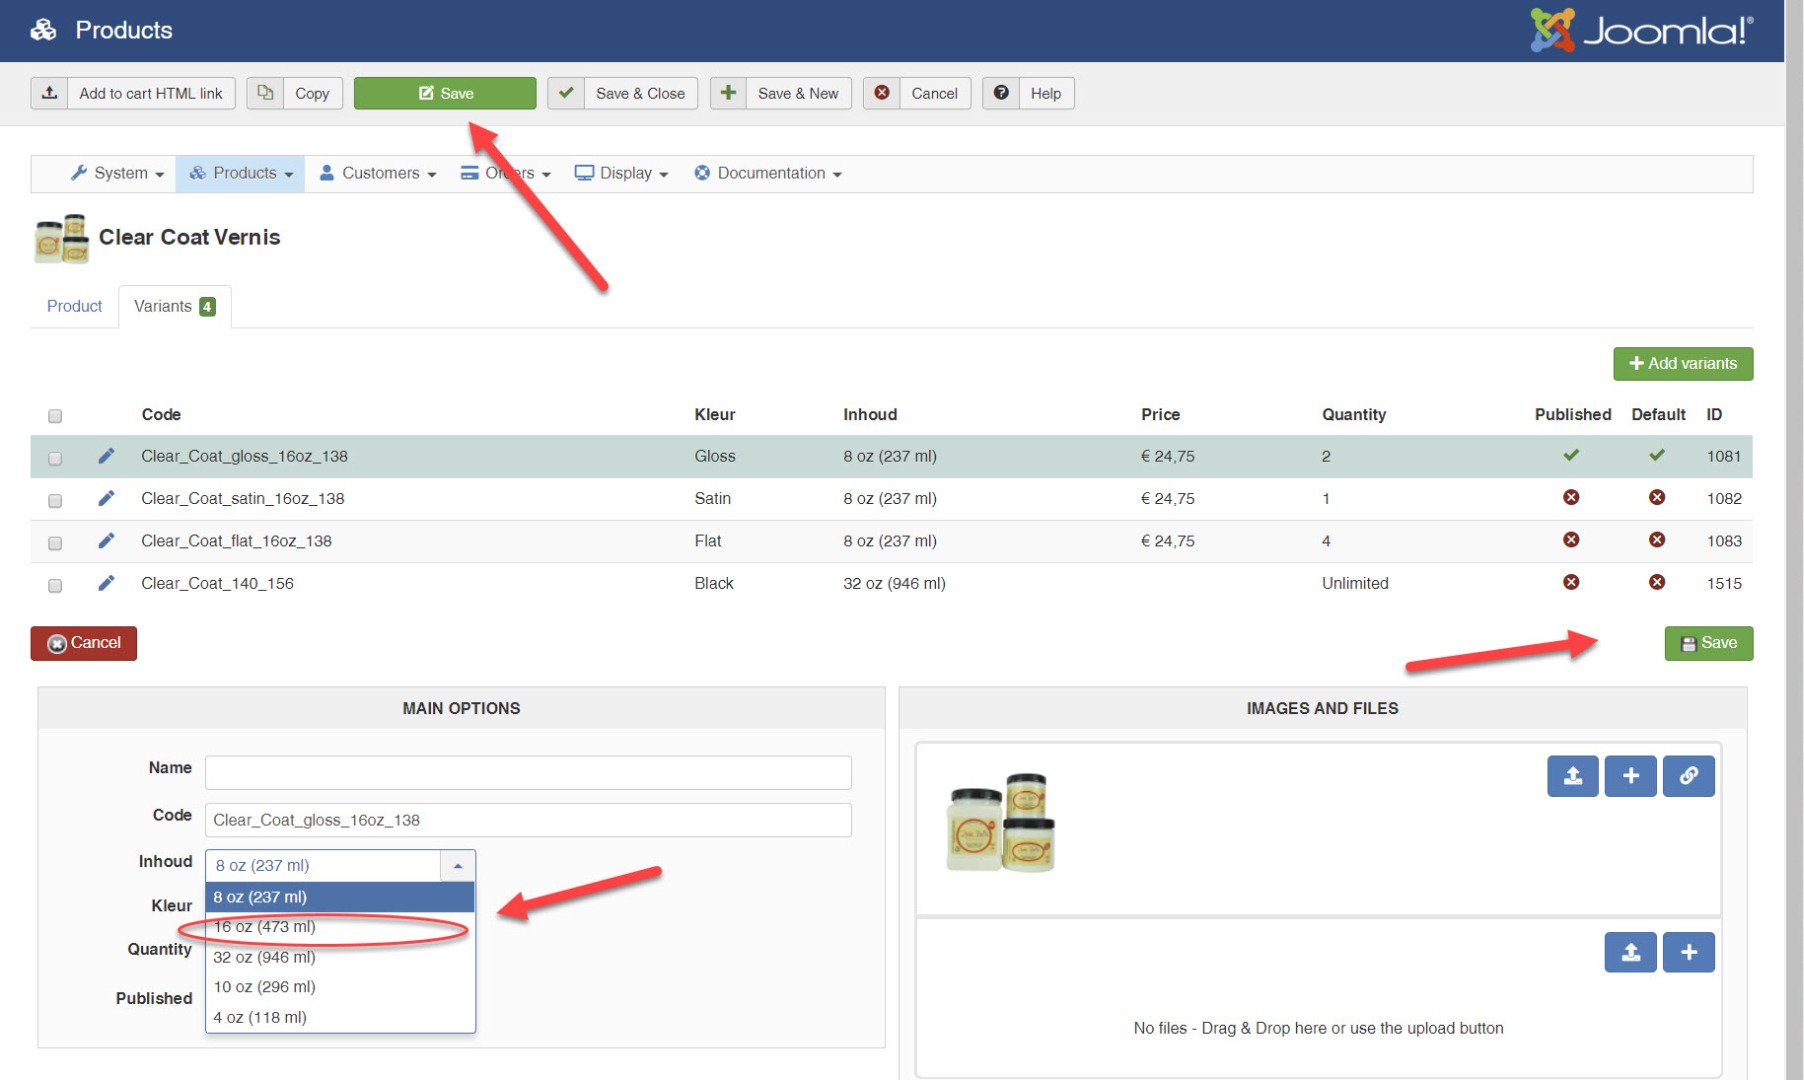Open the System dropdown menu
The width and height of the screenshot is (1804, 1080).
click(x=117, y=173)
